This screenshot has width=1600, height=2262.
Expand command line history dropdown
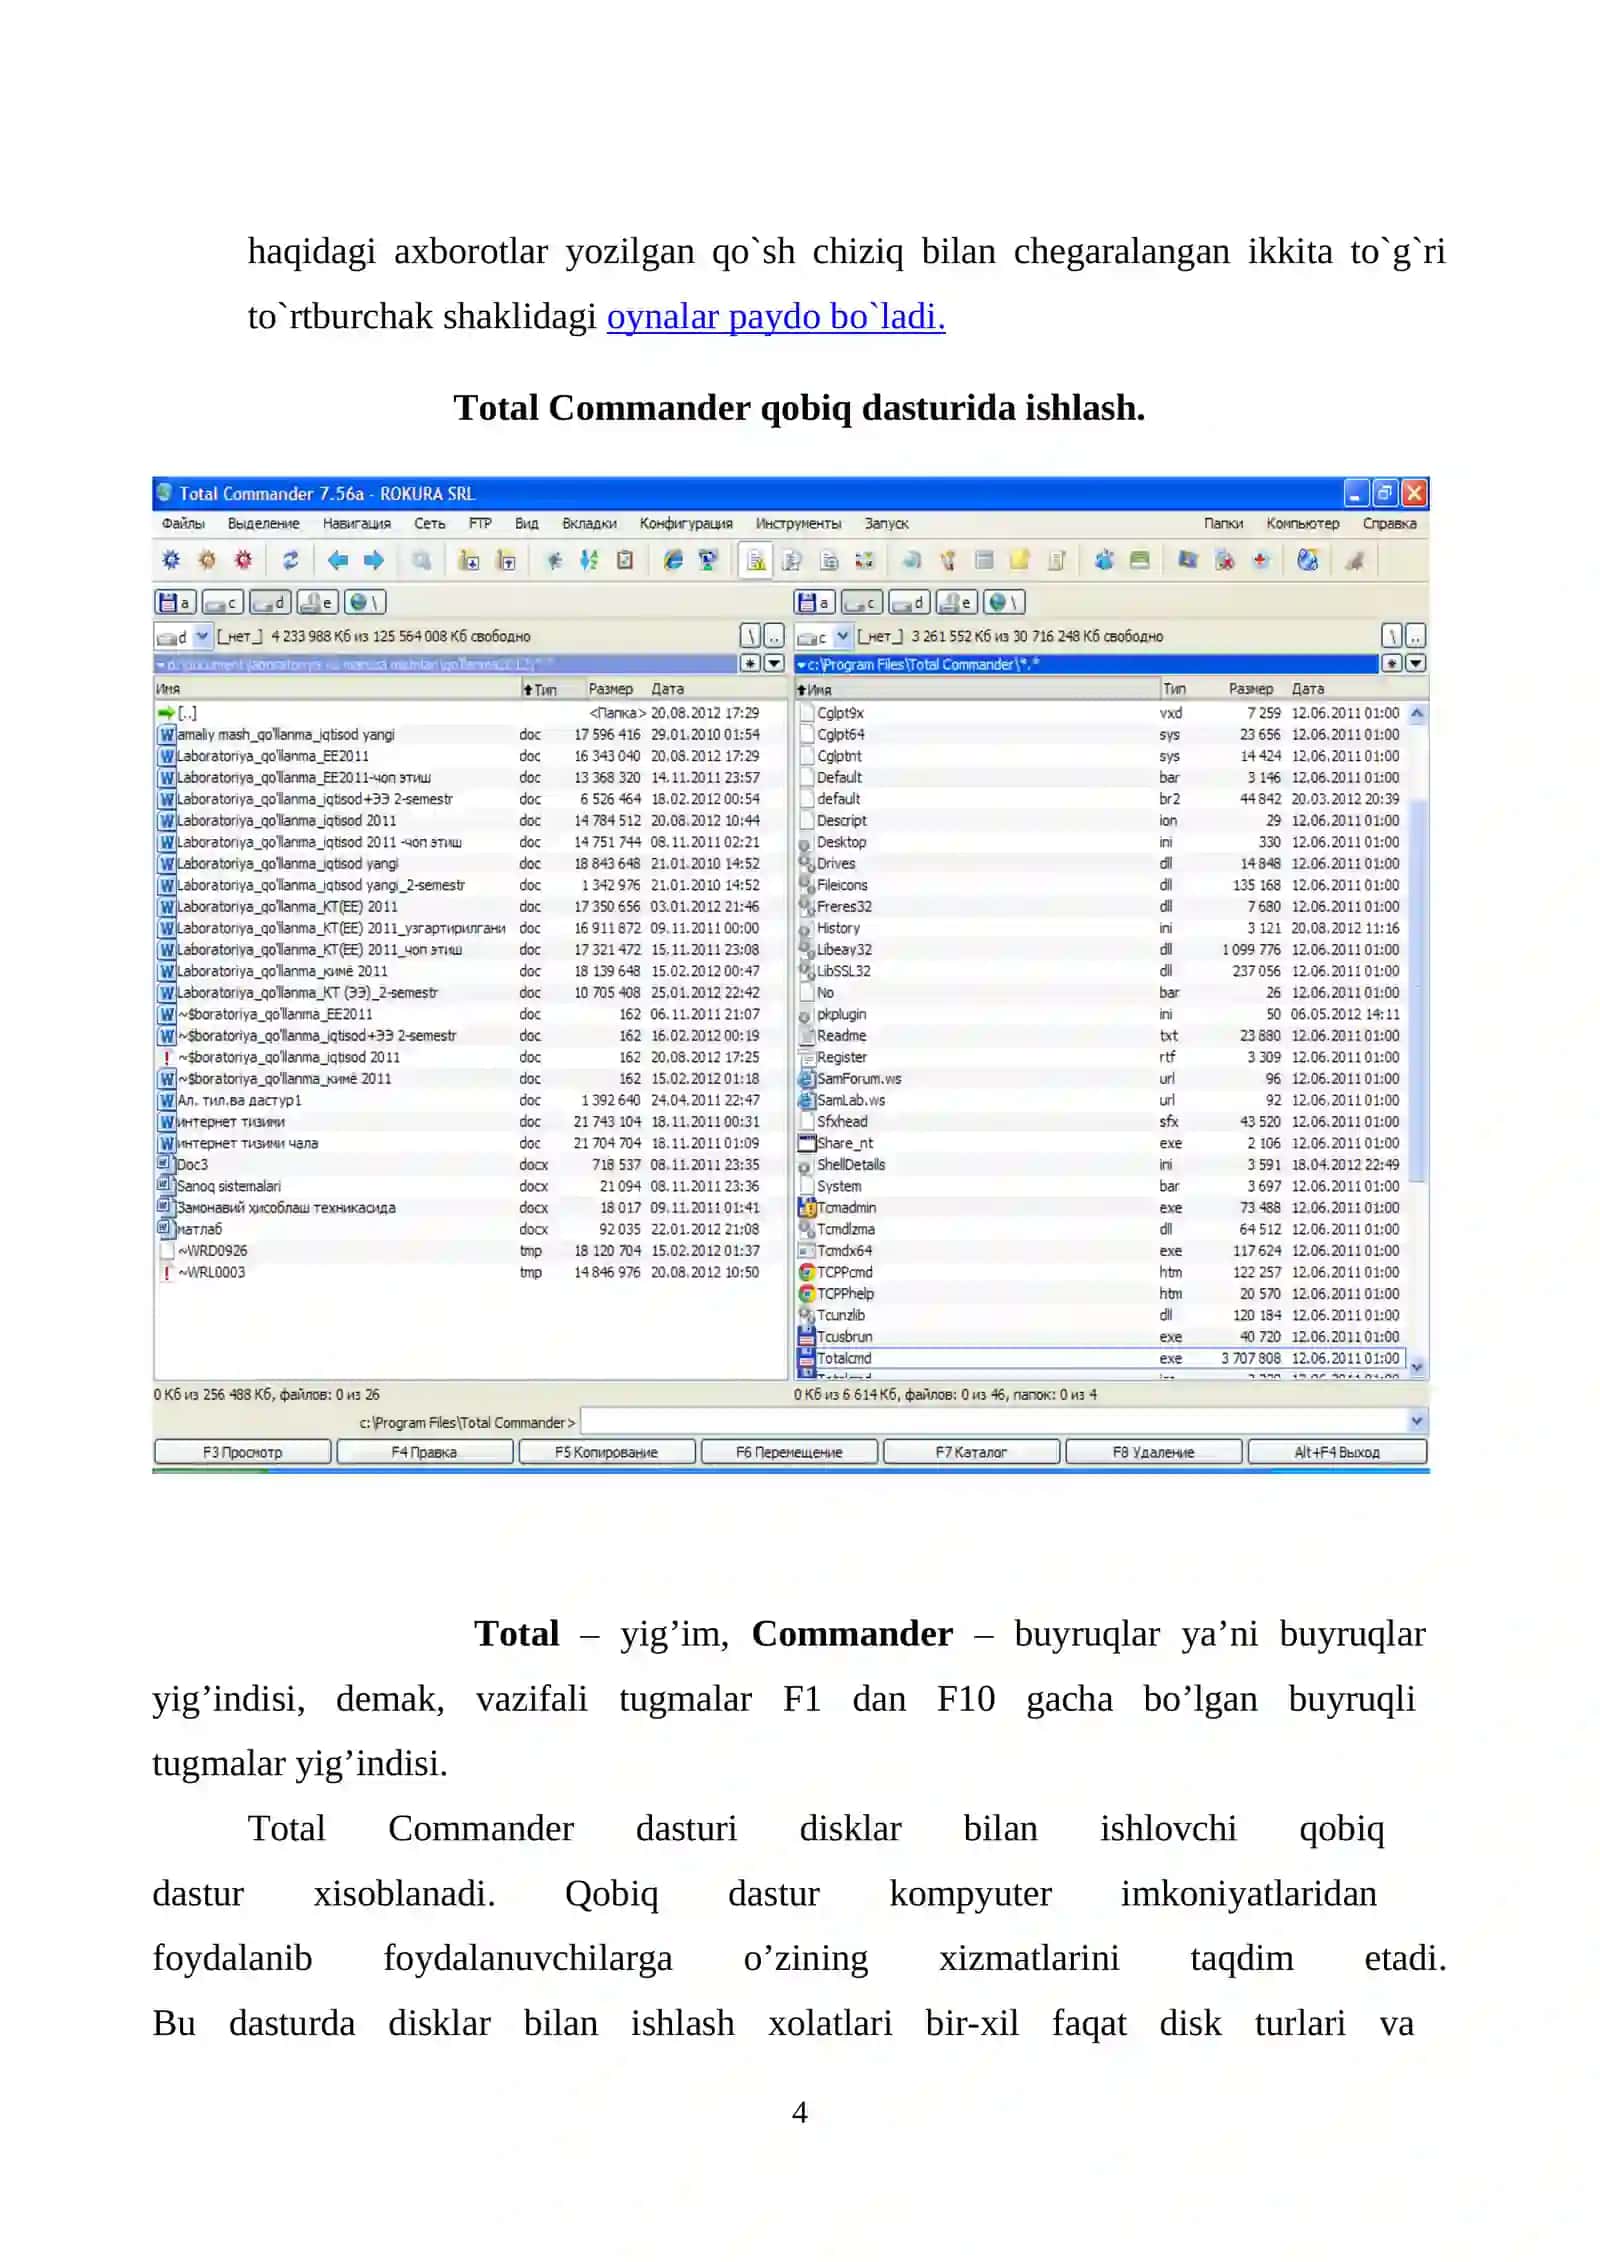pos(1415,1421)
